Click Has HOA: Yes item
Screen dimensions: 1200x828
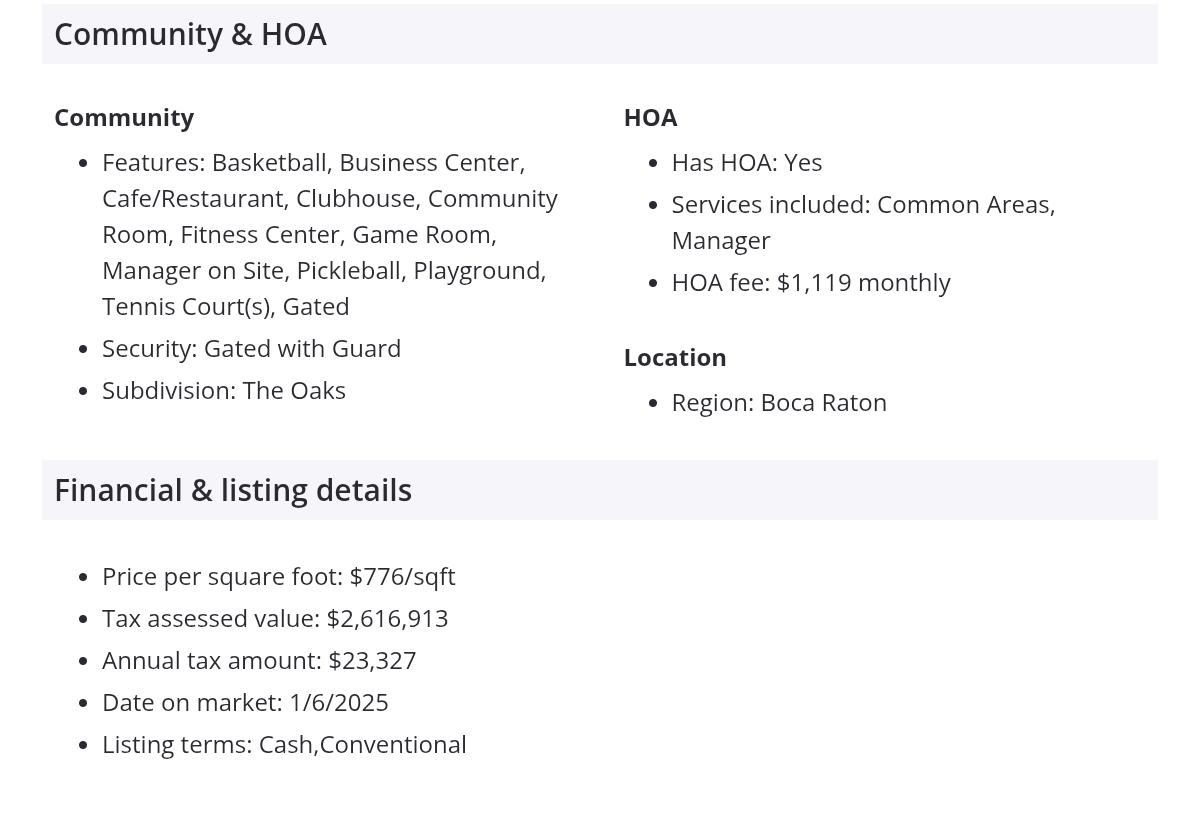(x=747, y=162)
